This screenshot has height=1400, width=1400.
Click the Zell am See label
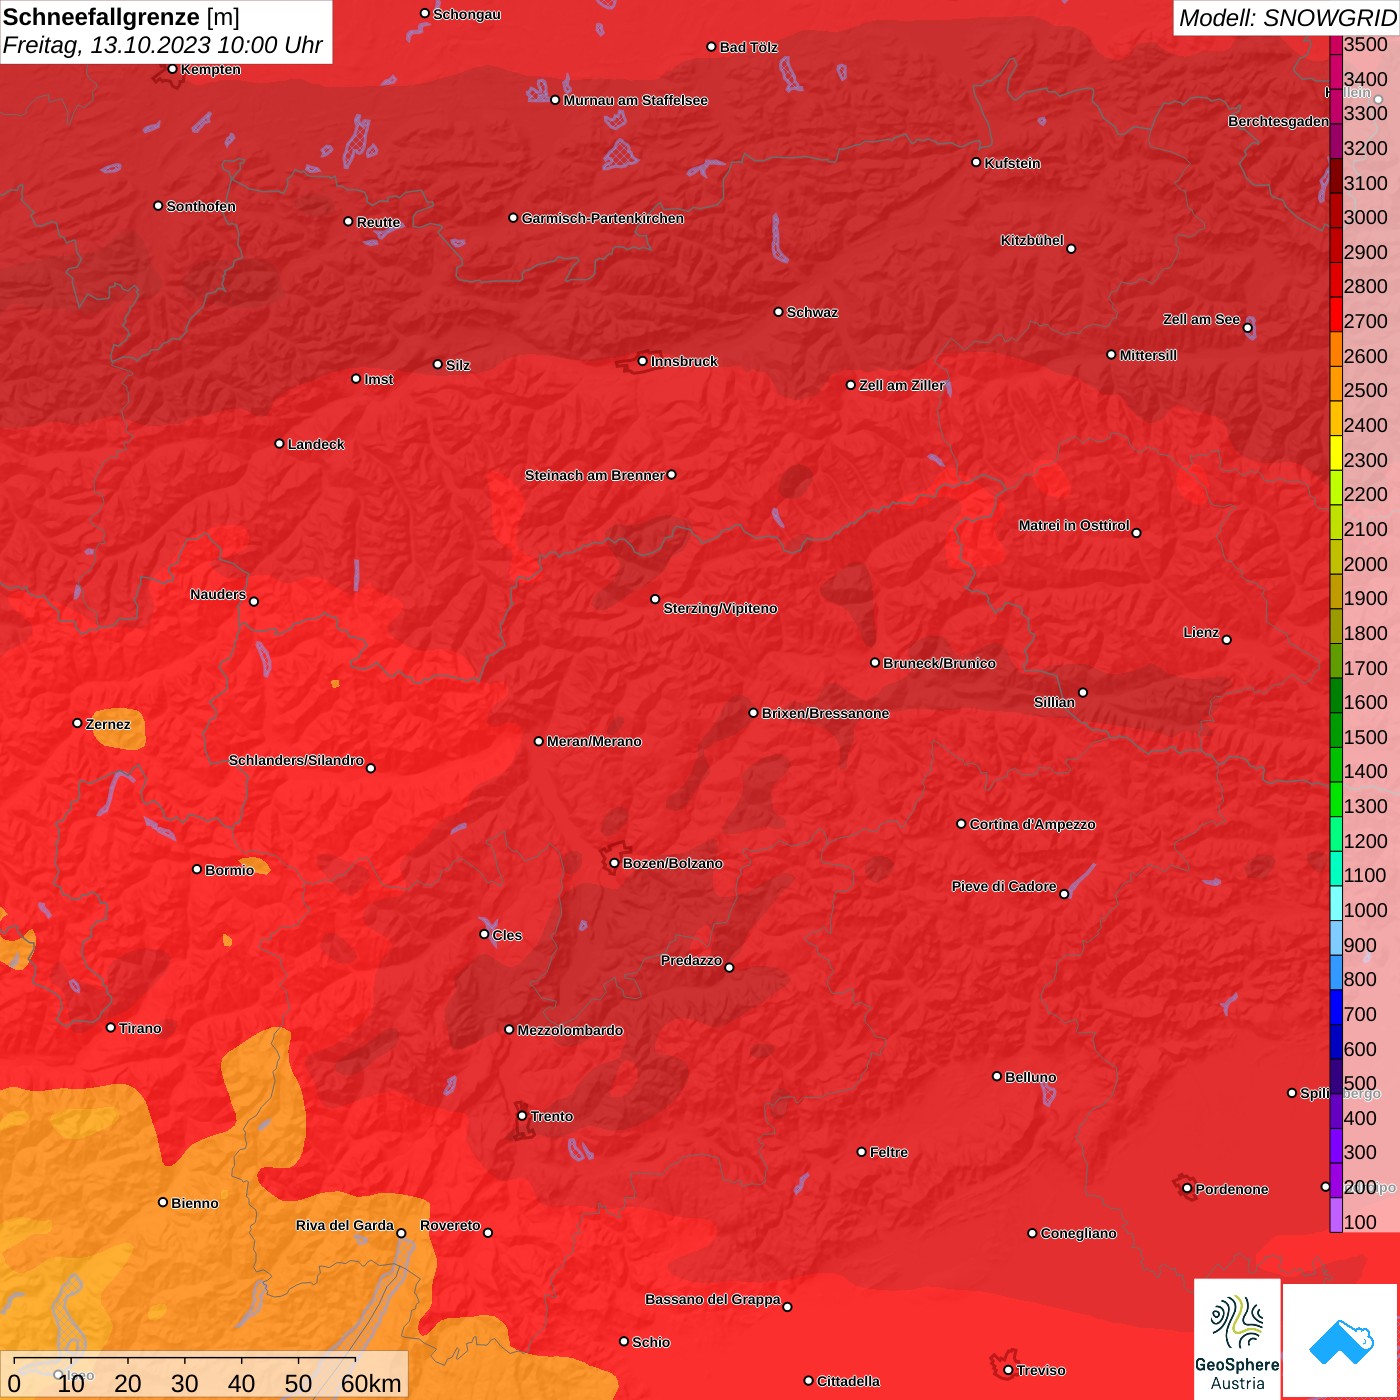click(1201, 319)
